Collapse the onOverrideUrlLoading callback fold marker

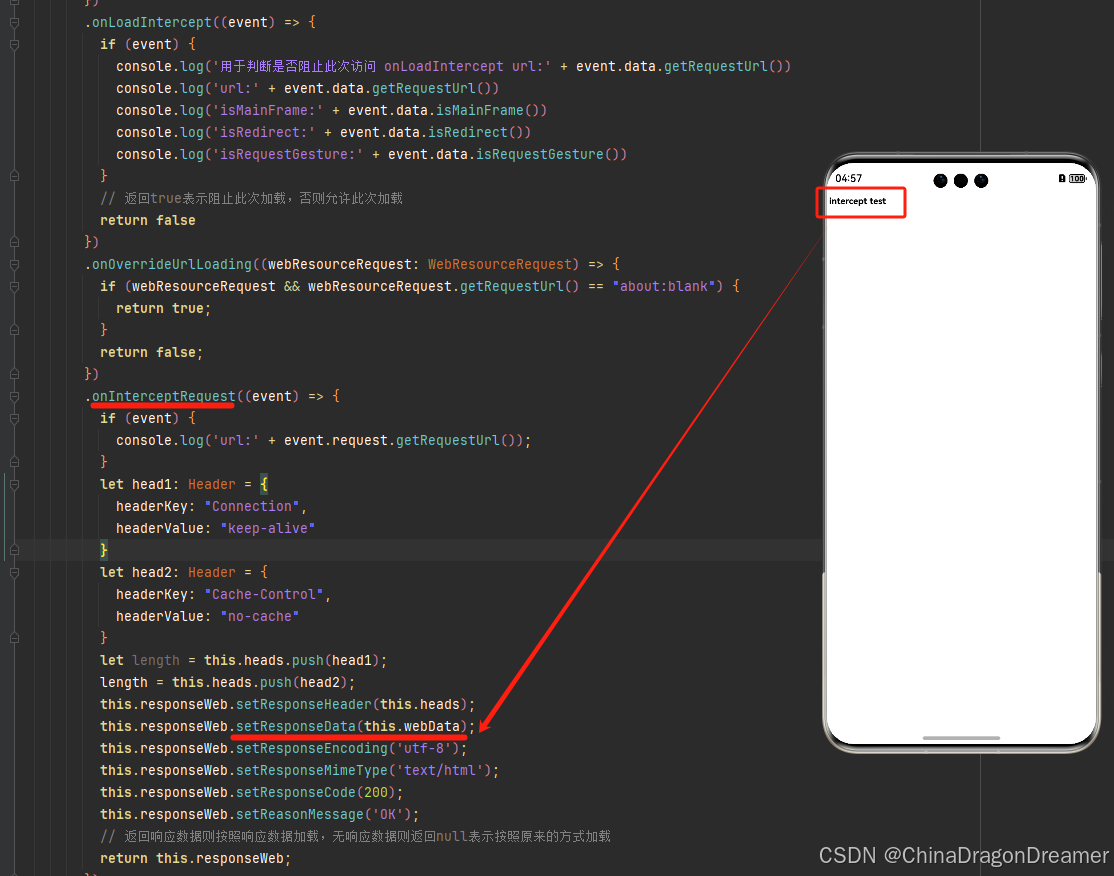click(14, 264)
